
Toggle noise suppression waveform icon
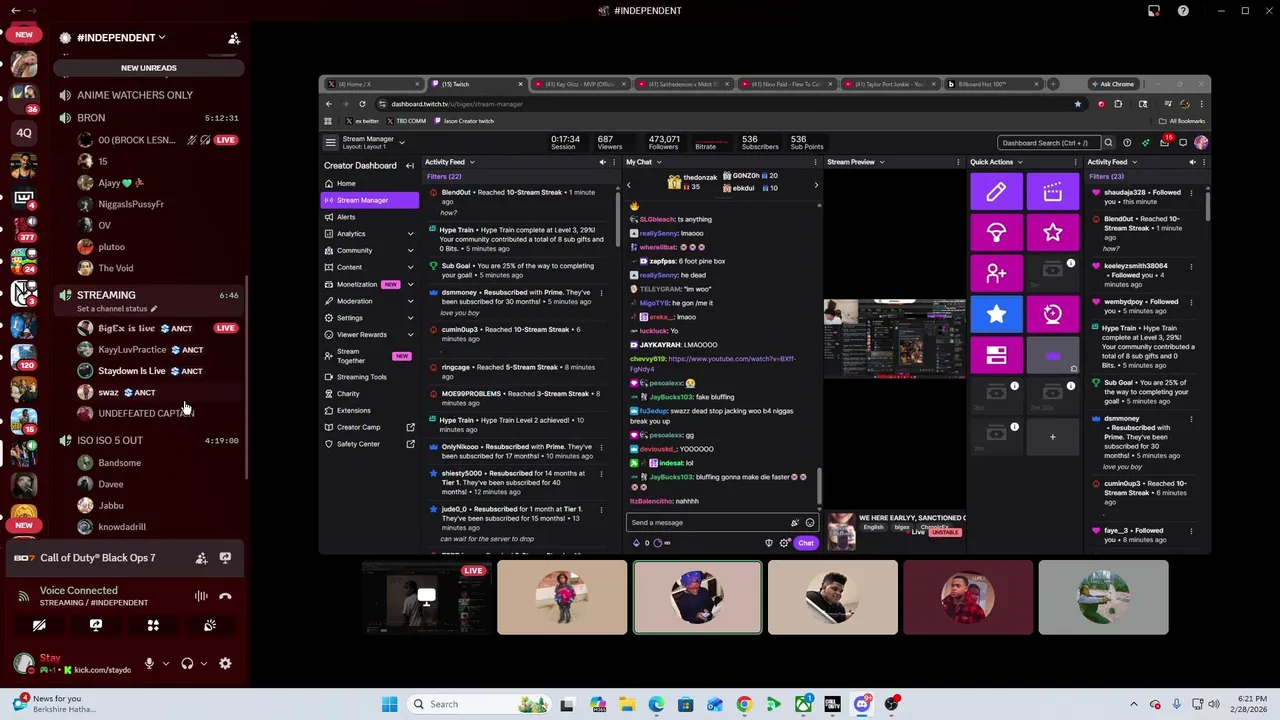[201, 596]
